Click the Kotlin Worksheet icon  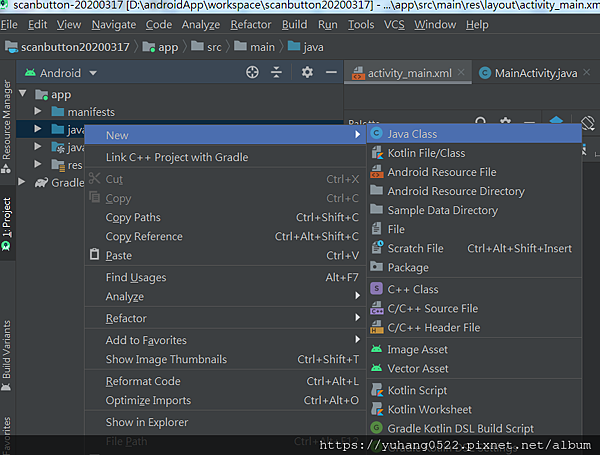click(377, 409)
